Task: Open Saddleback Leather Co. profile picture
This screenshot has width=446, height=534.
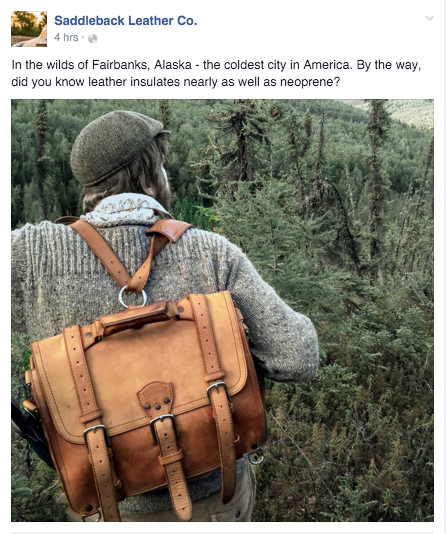Action: (29, 29)
